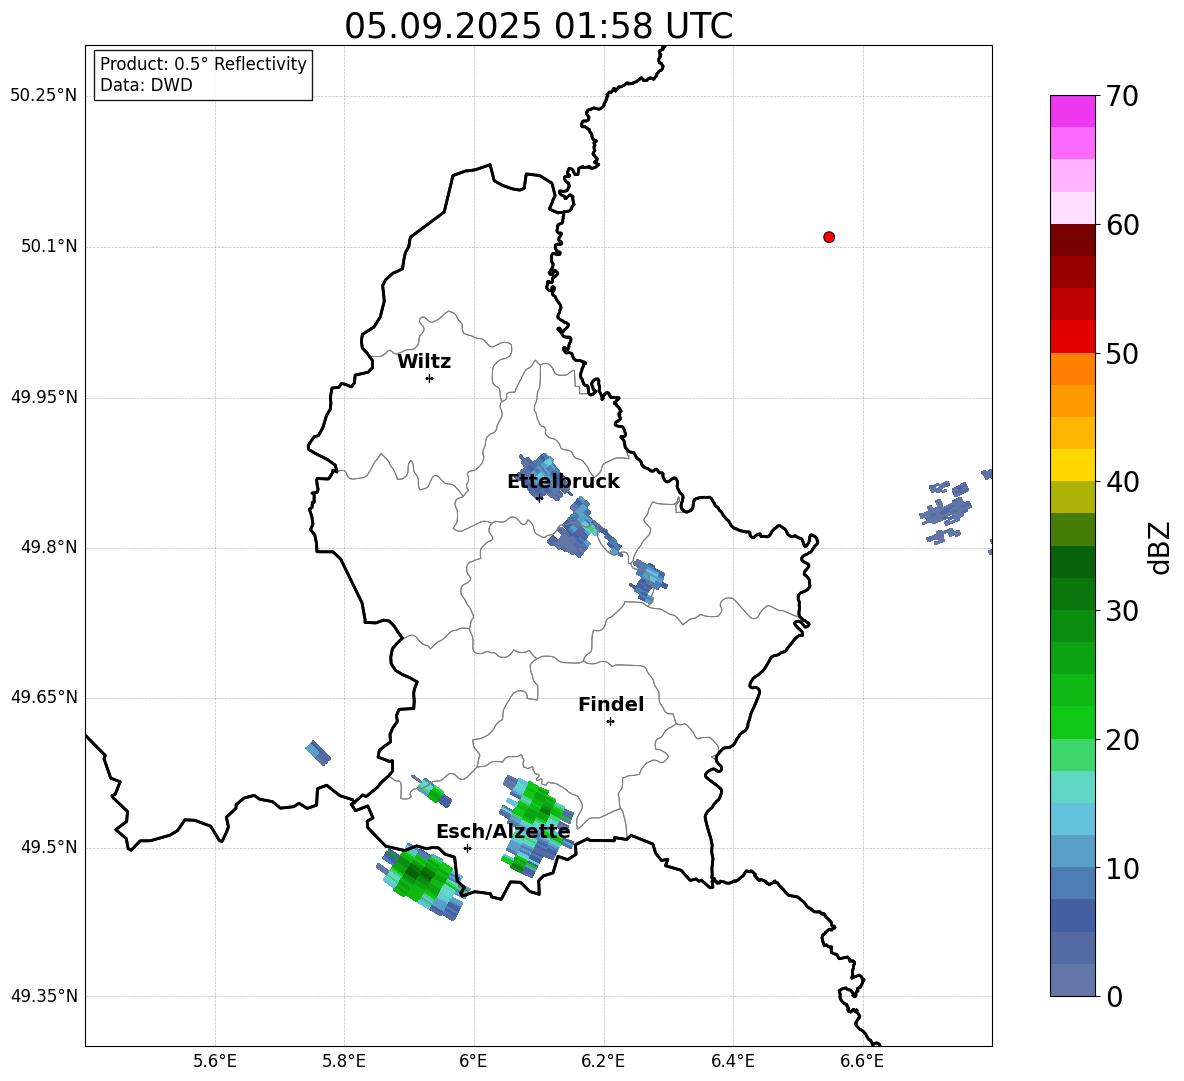Click the 6.4°E longitude label
This screenshot has width=1184, height=1081.
(x=732, y=1061)
